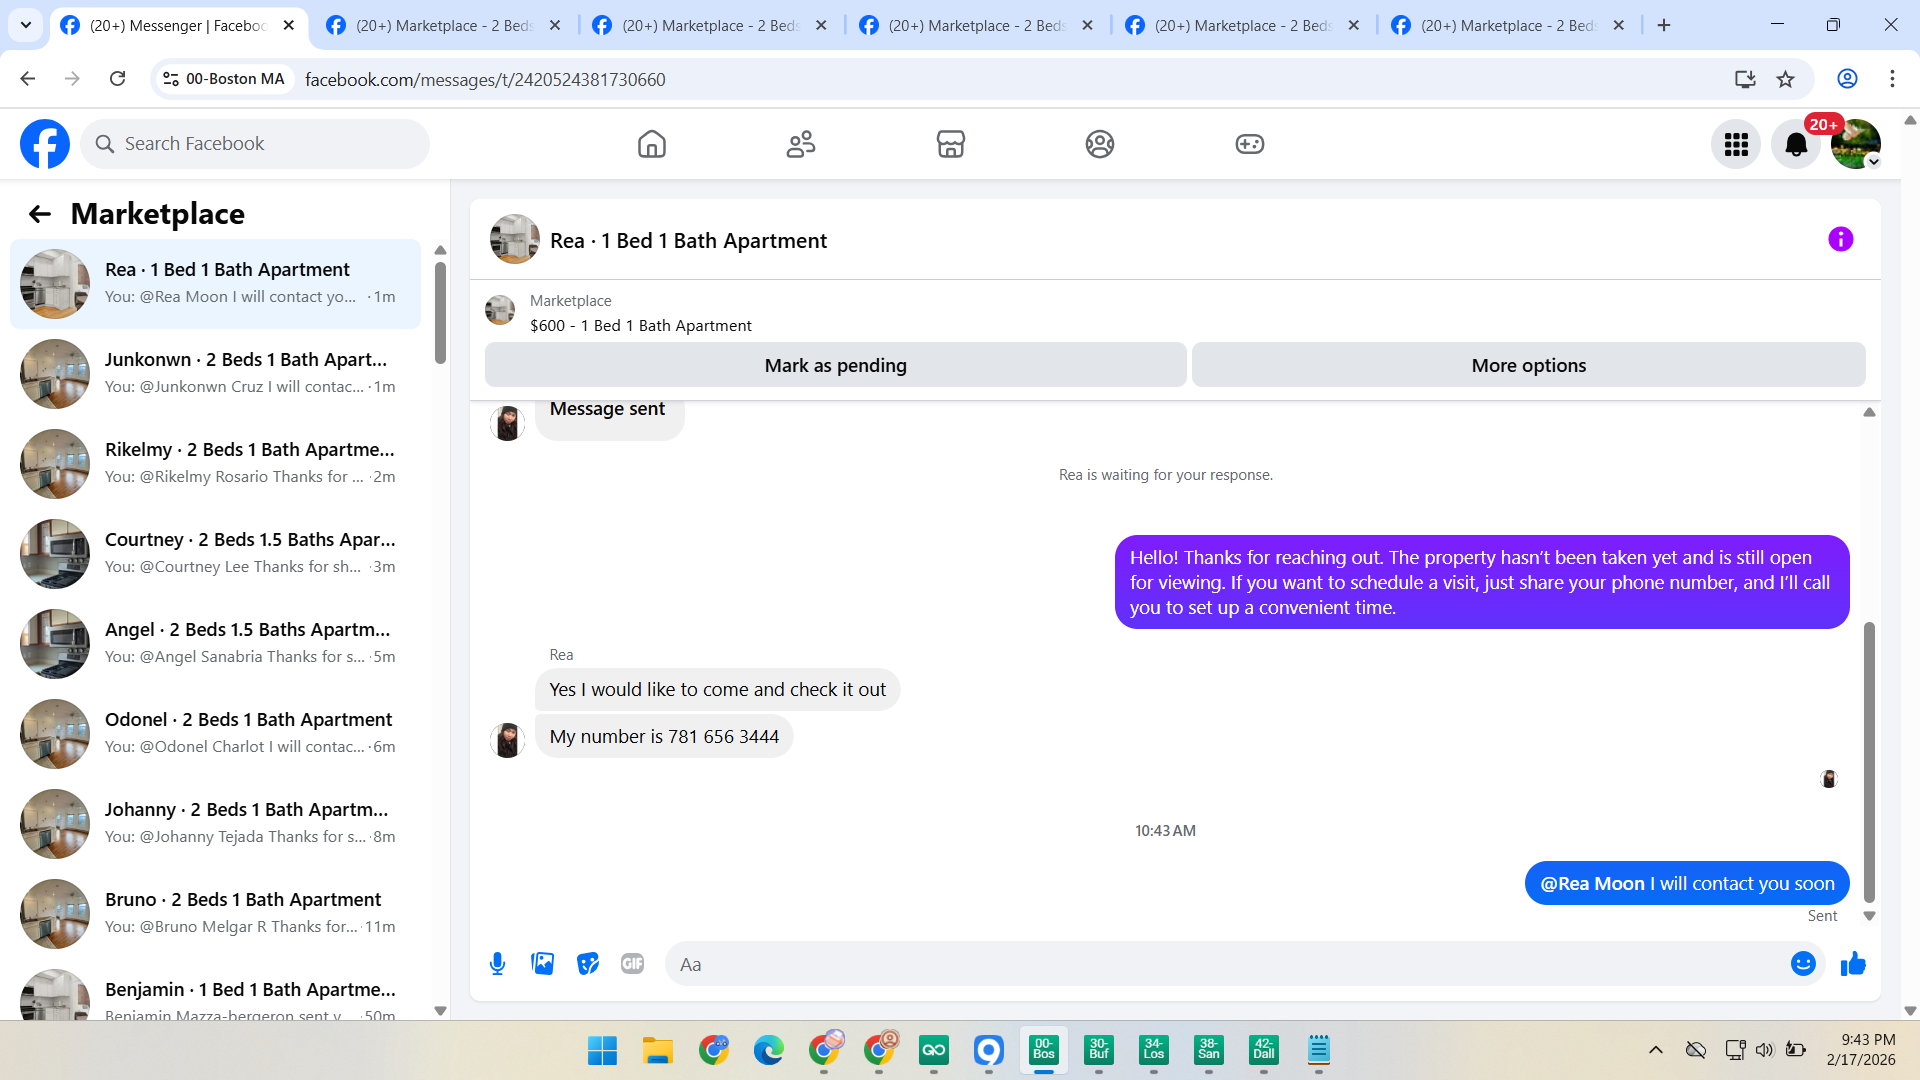This screenshot has height=1080, width=1920.
Task: Open the sticker picker icon
Action: pos(588,964)
